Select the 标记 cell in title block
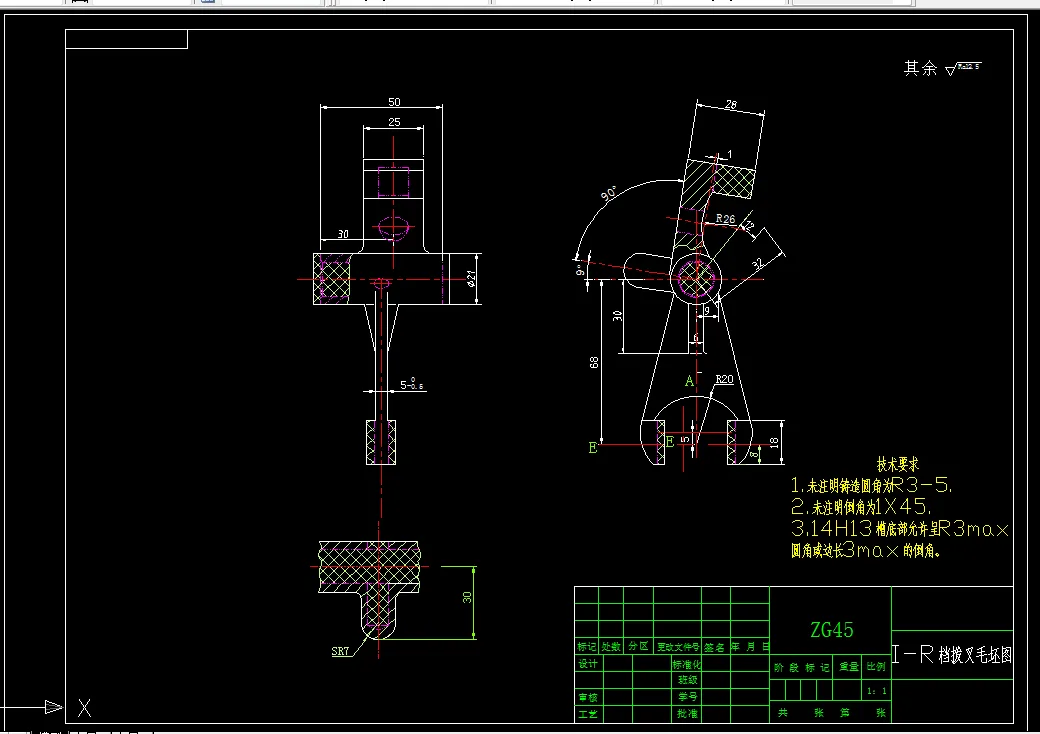1040x734 pixels. tap(586, 646)
